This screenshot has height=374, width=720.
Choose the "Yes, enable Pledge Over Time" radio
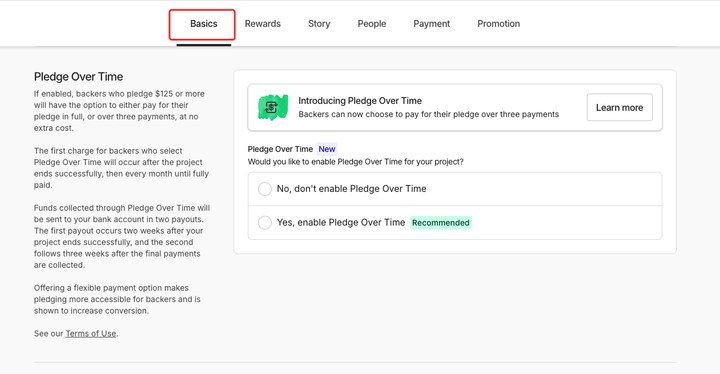pos(264,223)
